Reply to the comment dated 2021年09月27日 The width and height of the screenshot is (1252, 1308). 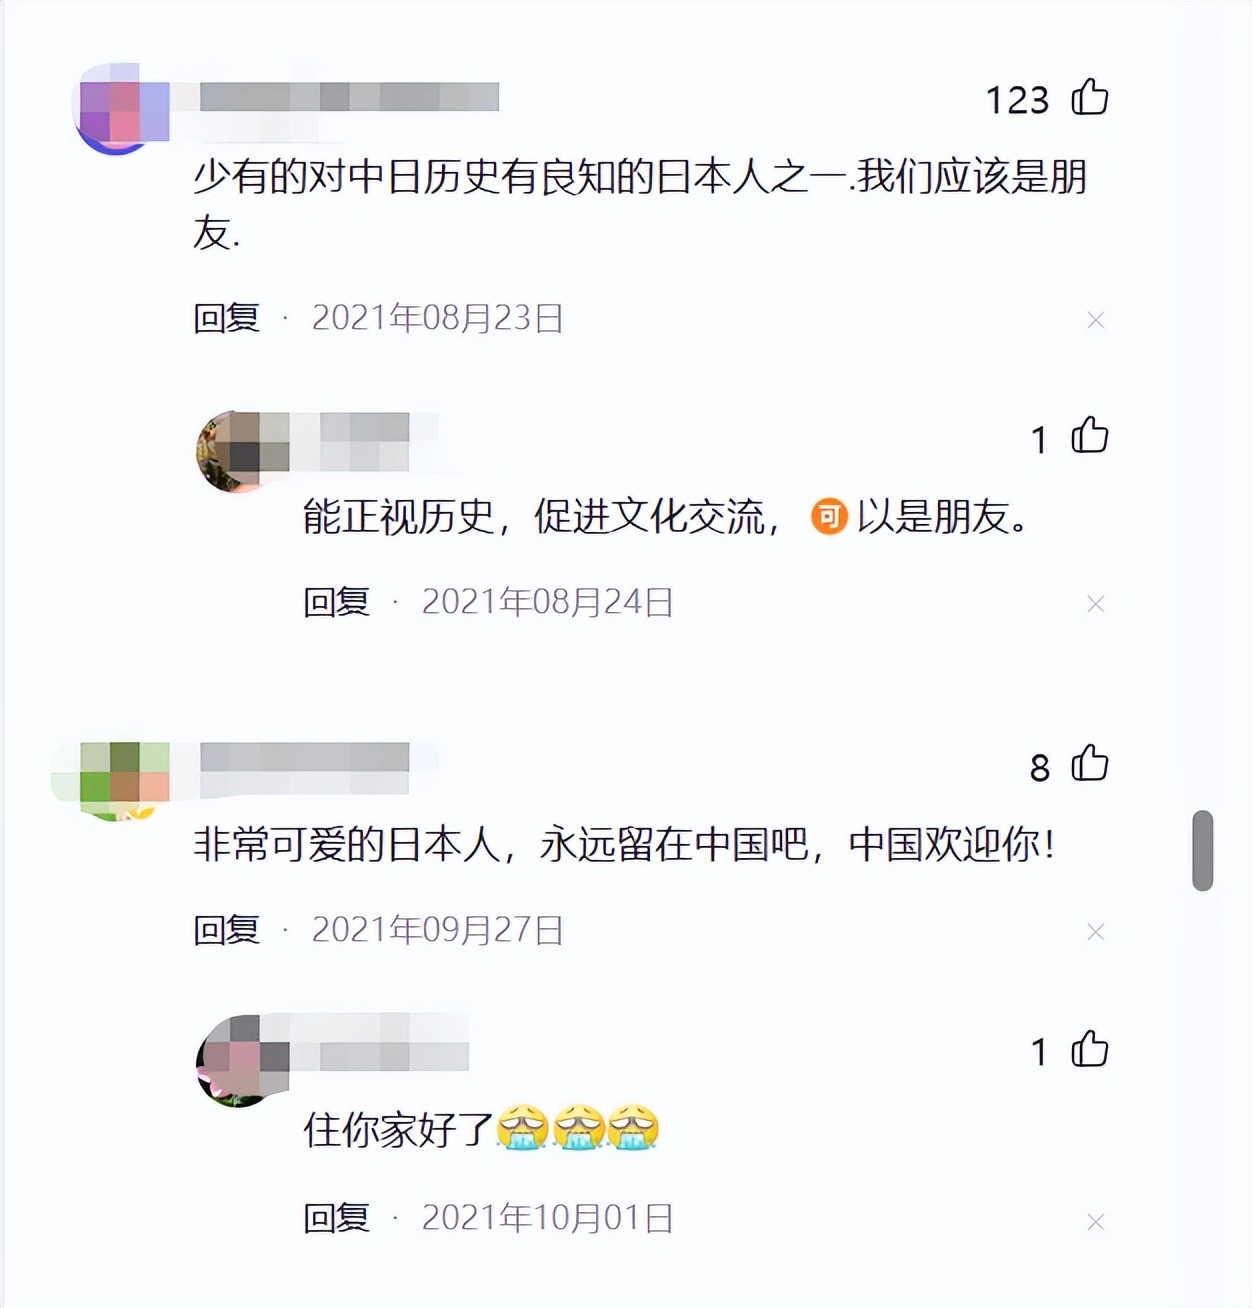[x=226, y=930]
